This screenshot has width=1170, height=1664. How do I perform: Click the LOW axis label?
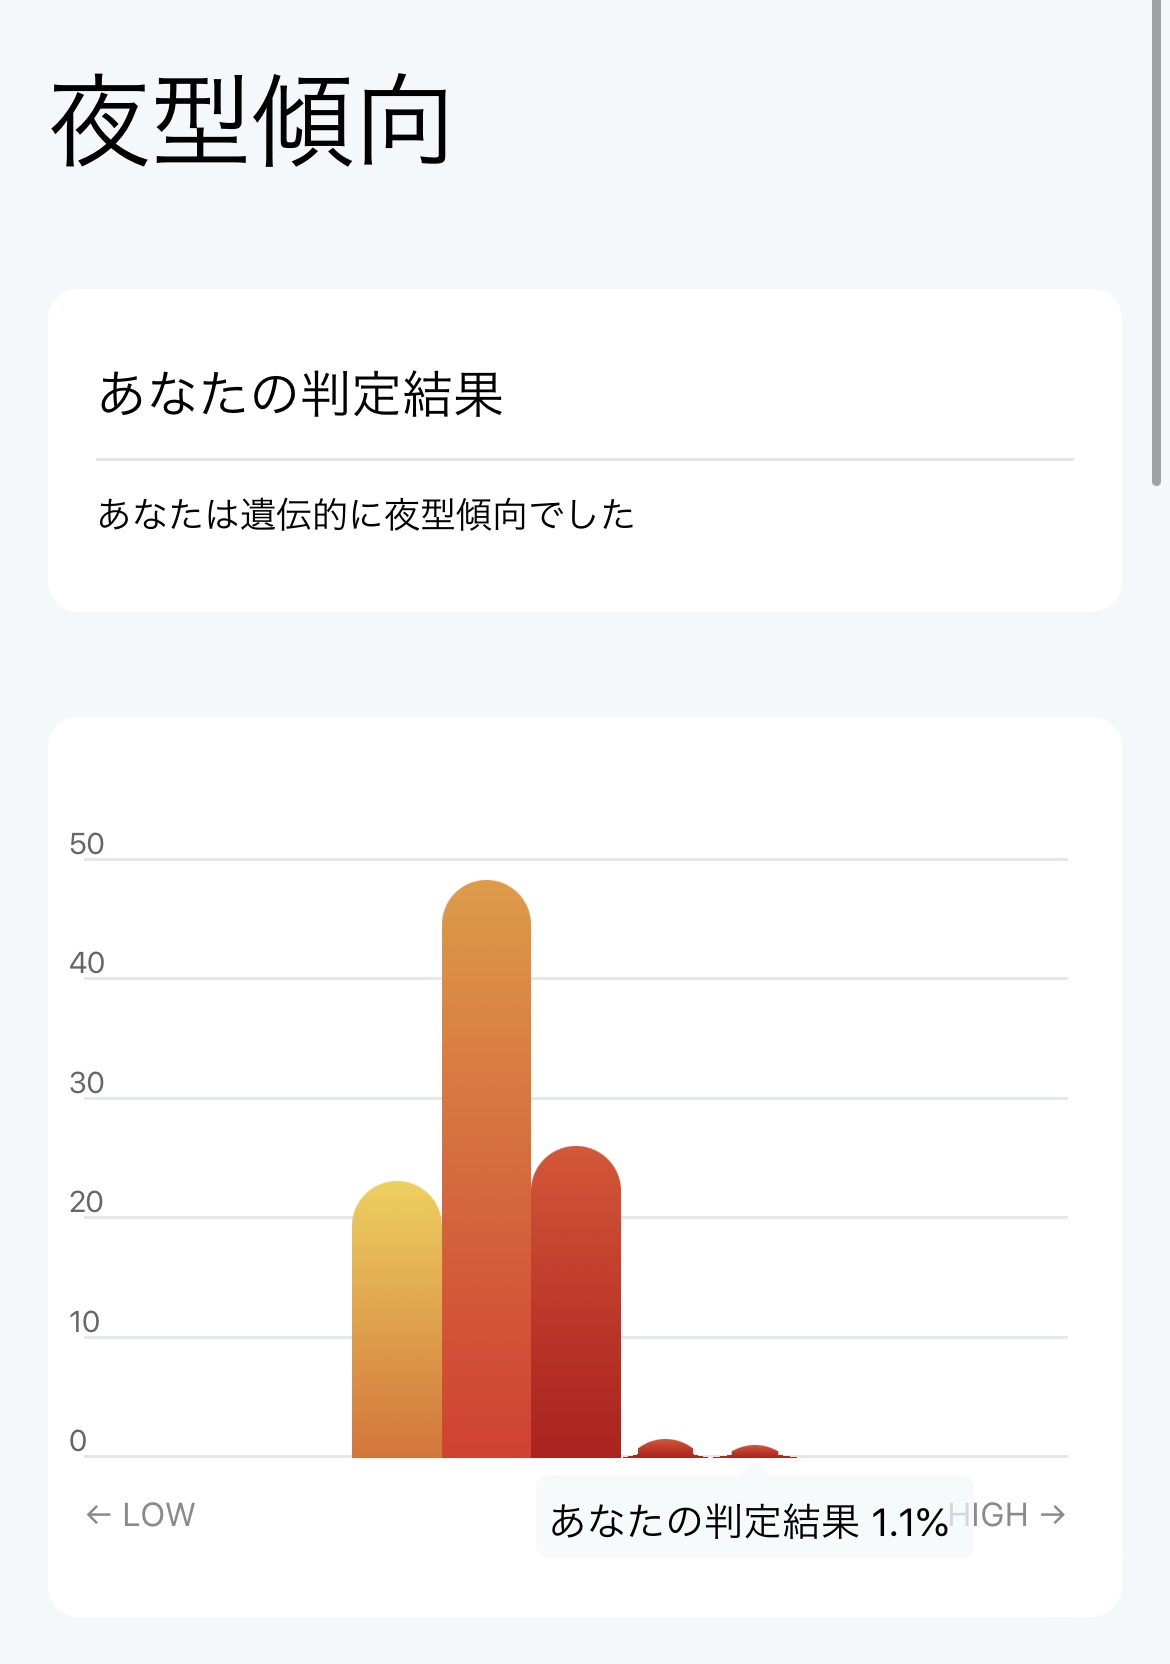click(x=158, y=1515)
